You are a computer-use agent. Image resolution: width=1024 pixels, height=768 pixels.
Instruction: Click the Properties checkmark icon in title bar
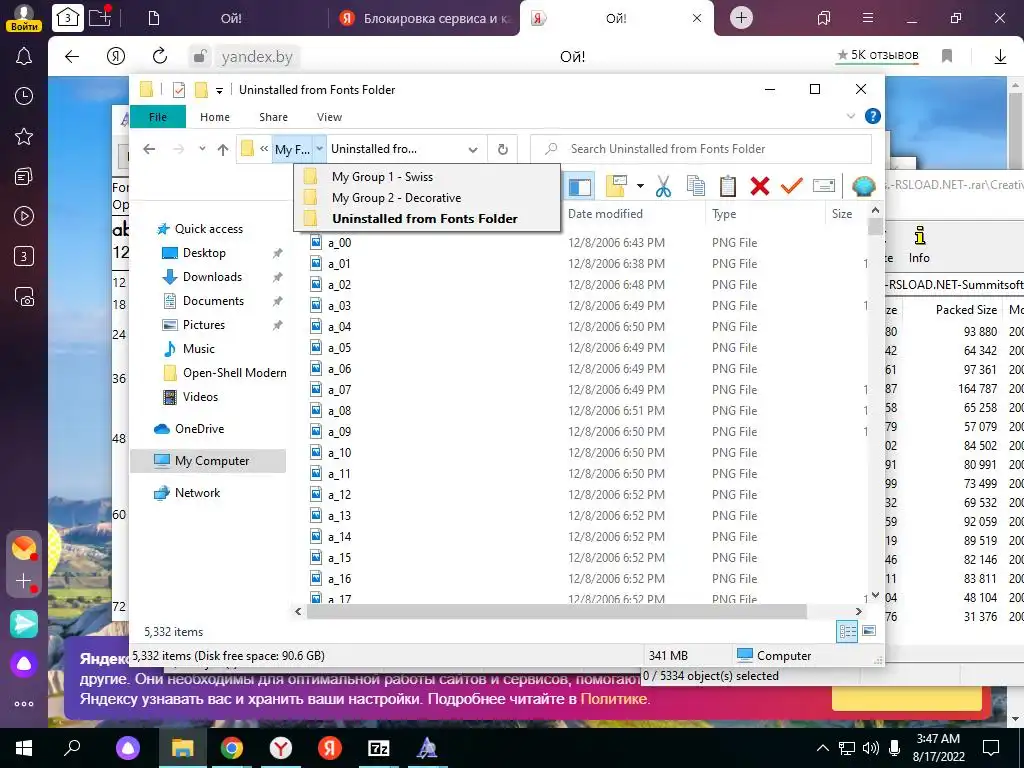tap(179, 89)
